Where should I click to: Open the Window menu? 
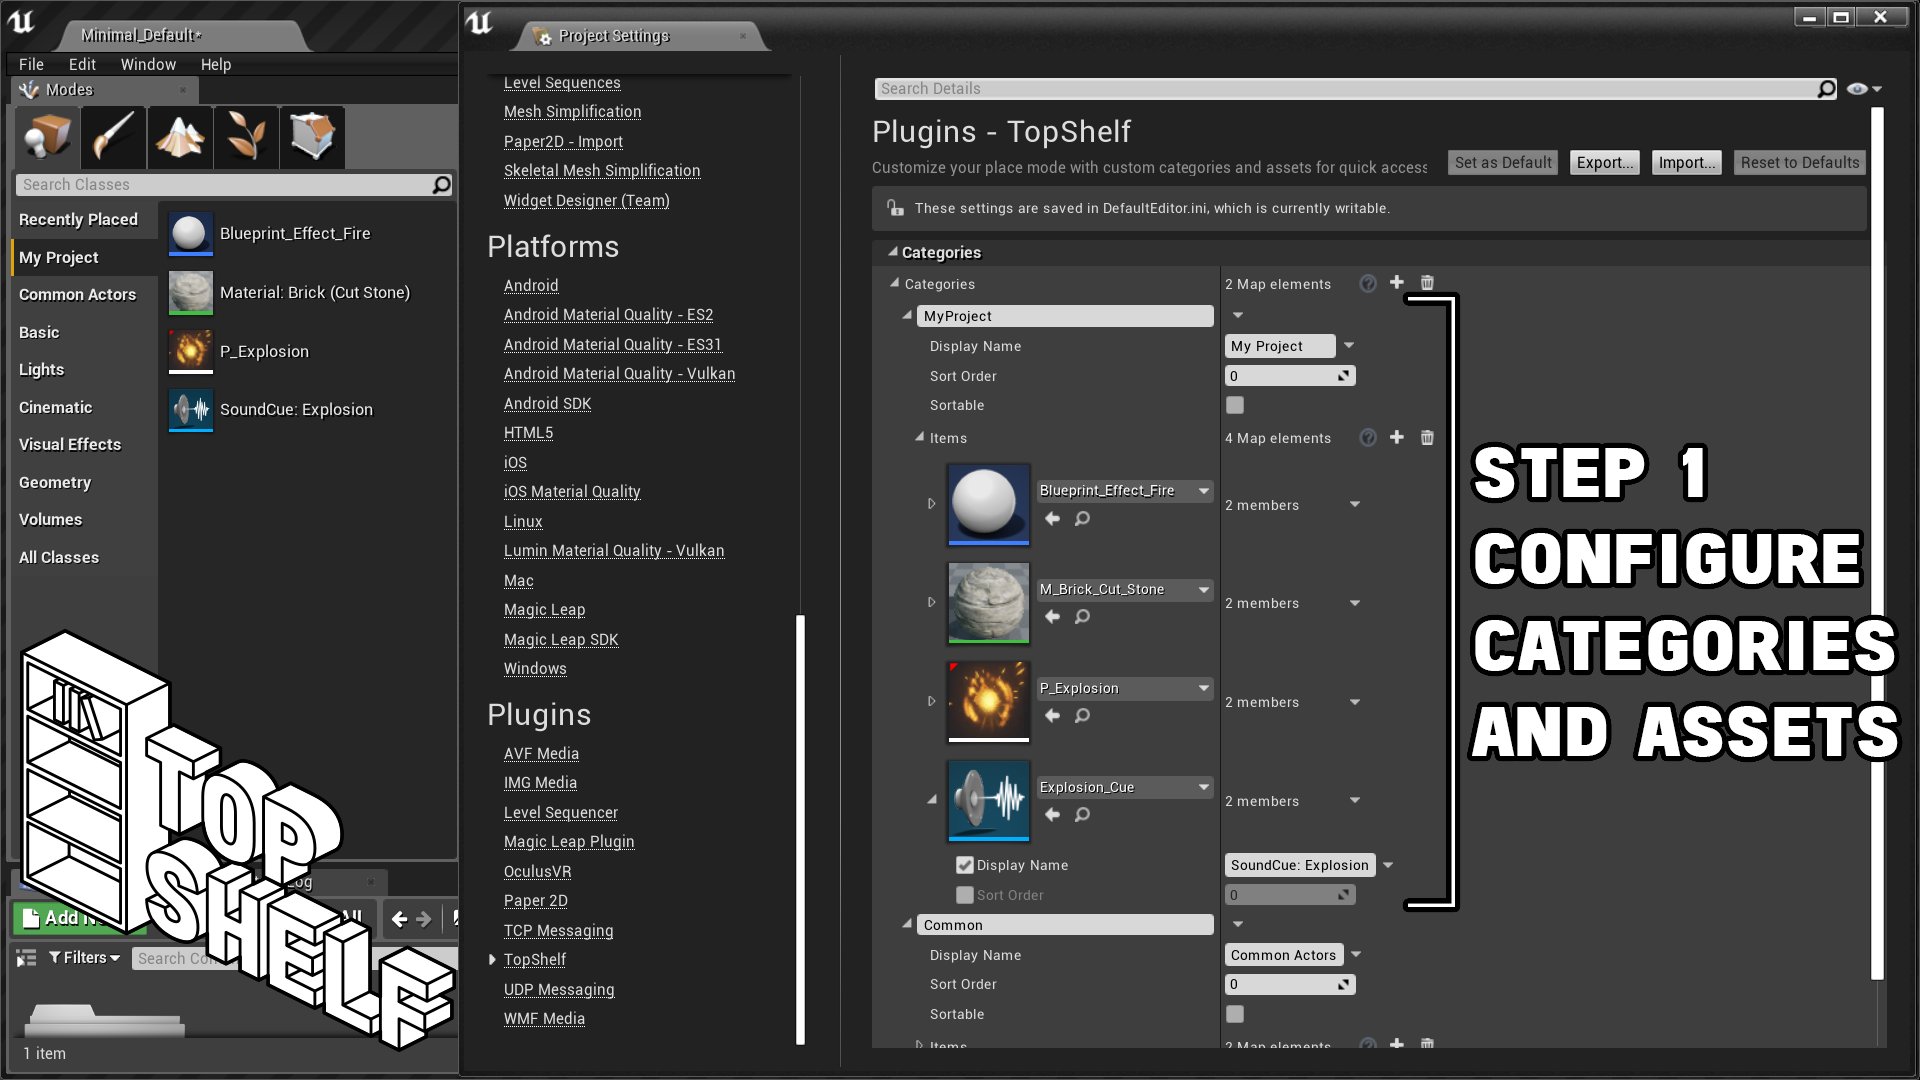148,64
